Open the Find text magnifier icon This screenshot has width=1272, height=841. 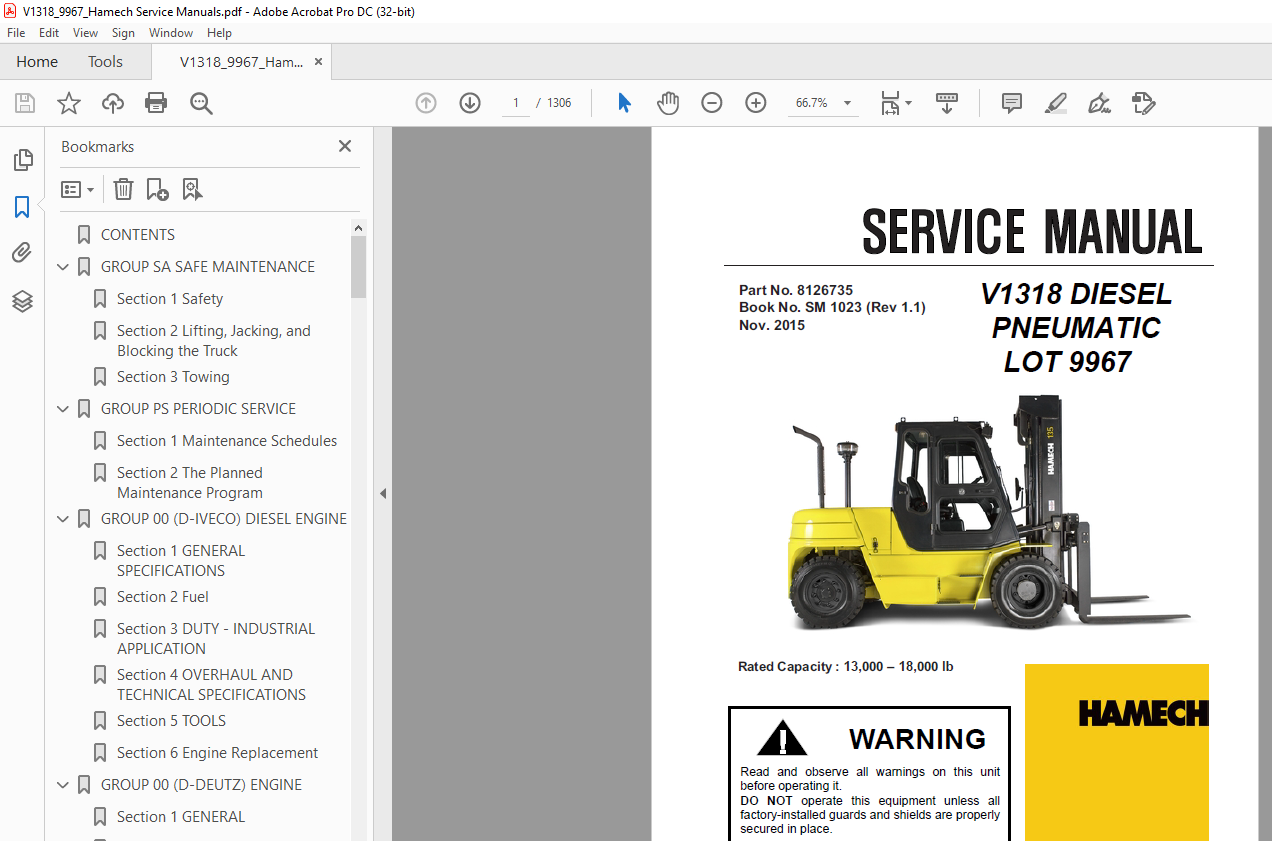tap(201, 103)
